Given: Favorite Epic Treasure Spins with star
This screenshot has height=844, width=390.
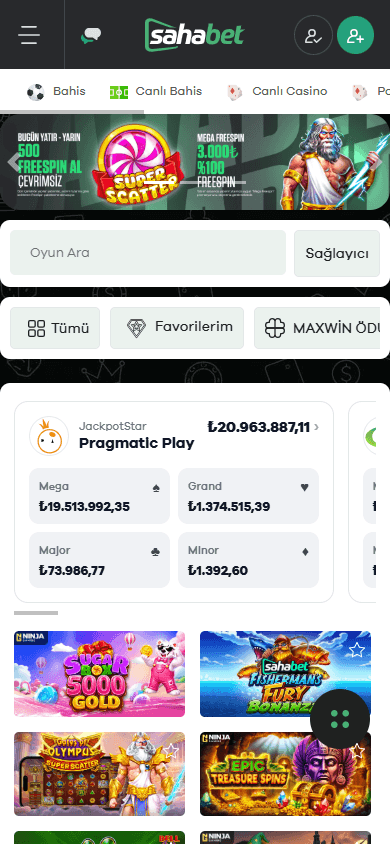Looking at the screenshot, I should coord(356,750).
